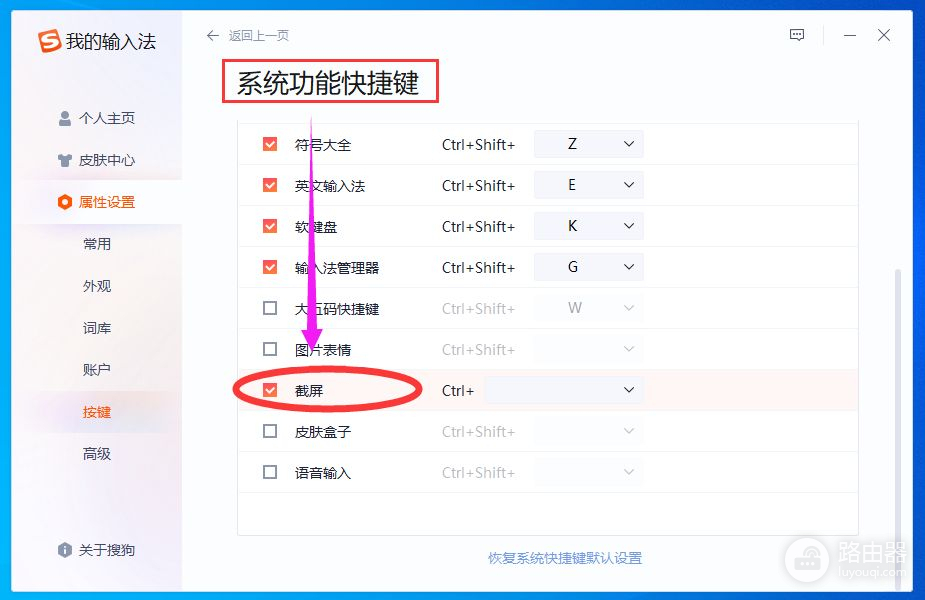Screen dimensions: 925x600
Task: Uncheck the 输入法管理器 shortcut checkbox
Action: coord(270,267)
